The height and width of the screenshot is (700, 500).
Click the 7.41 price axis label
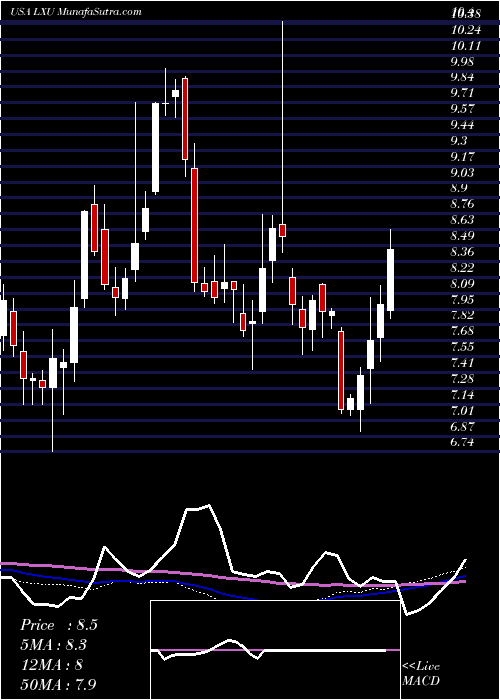coord(463,363)
